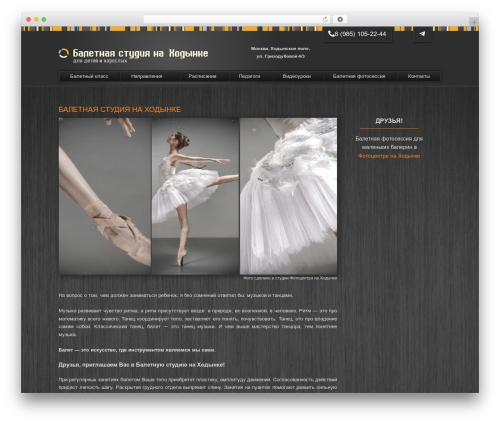Click the phone number 8 (985) 105-22-44
This screenshot has width=500, height=423.
[x=360, y=34]
